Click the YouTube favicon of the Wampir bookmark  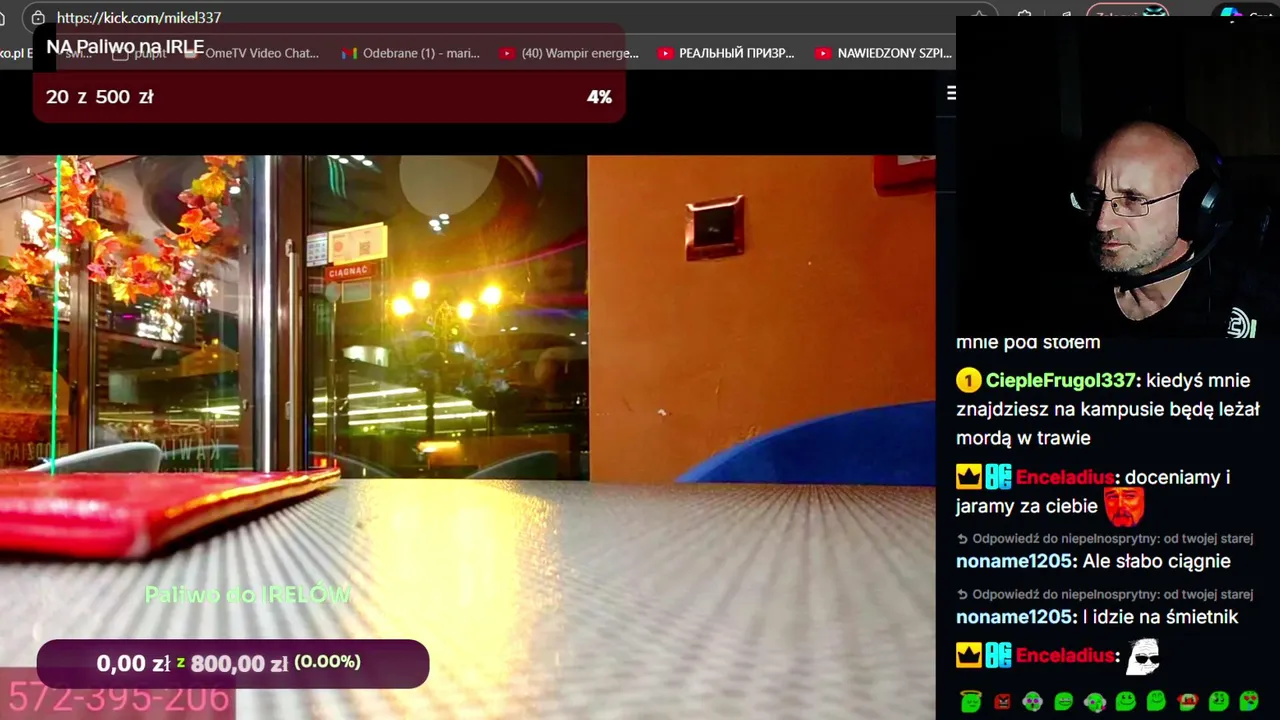(x=507, y=53)
